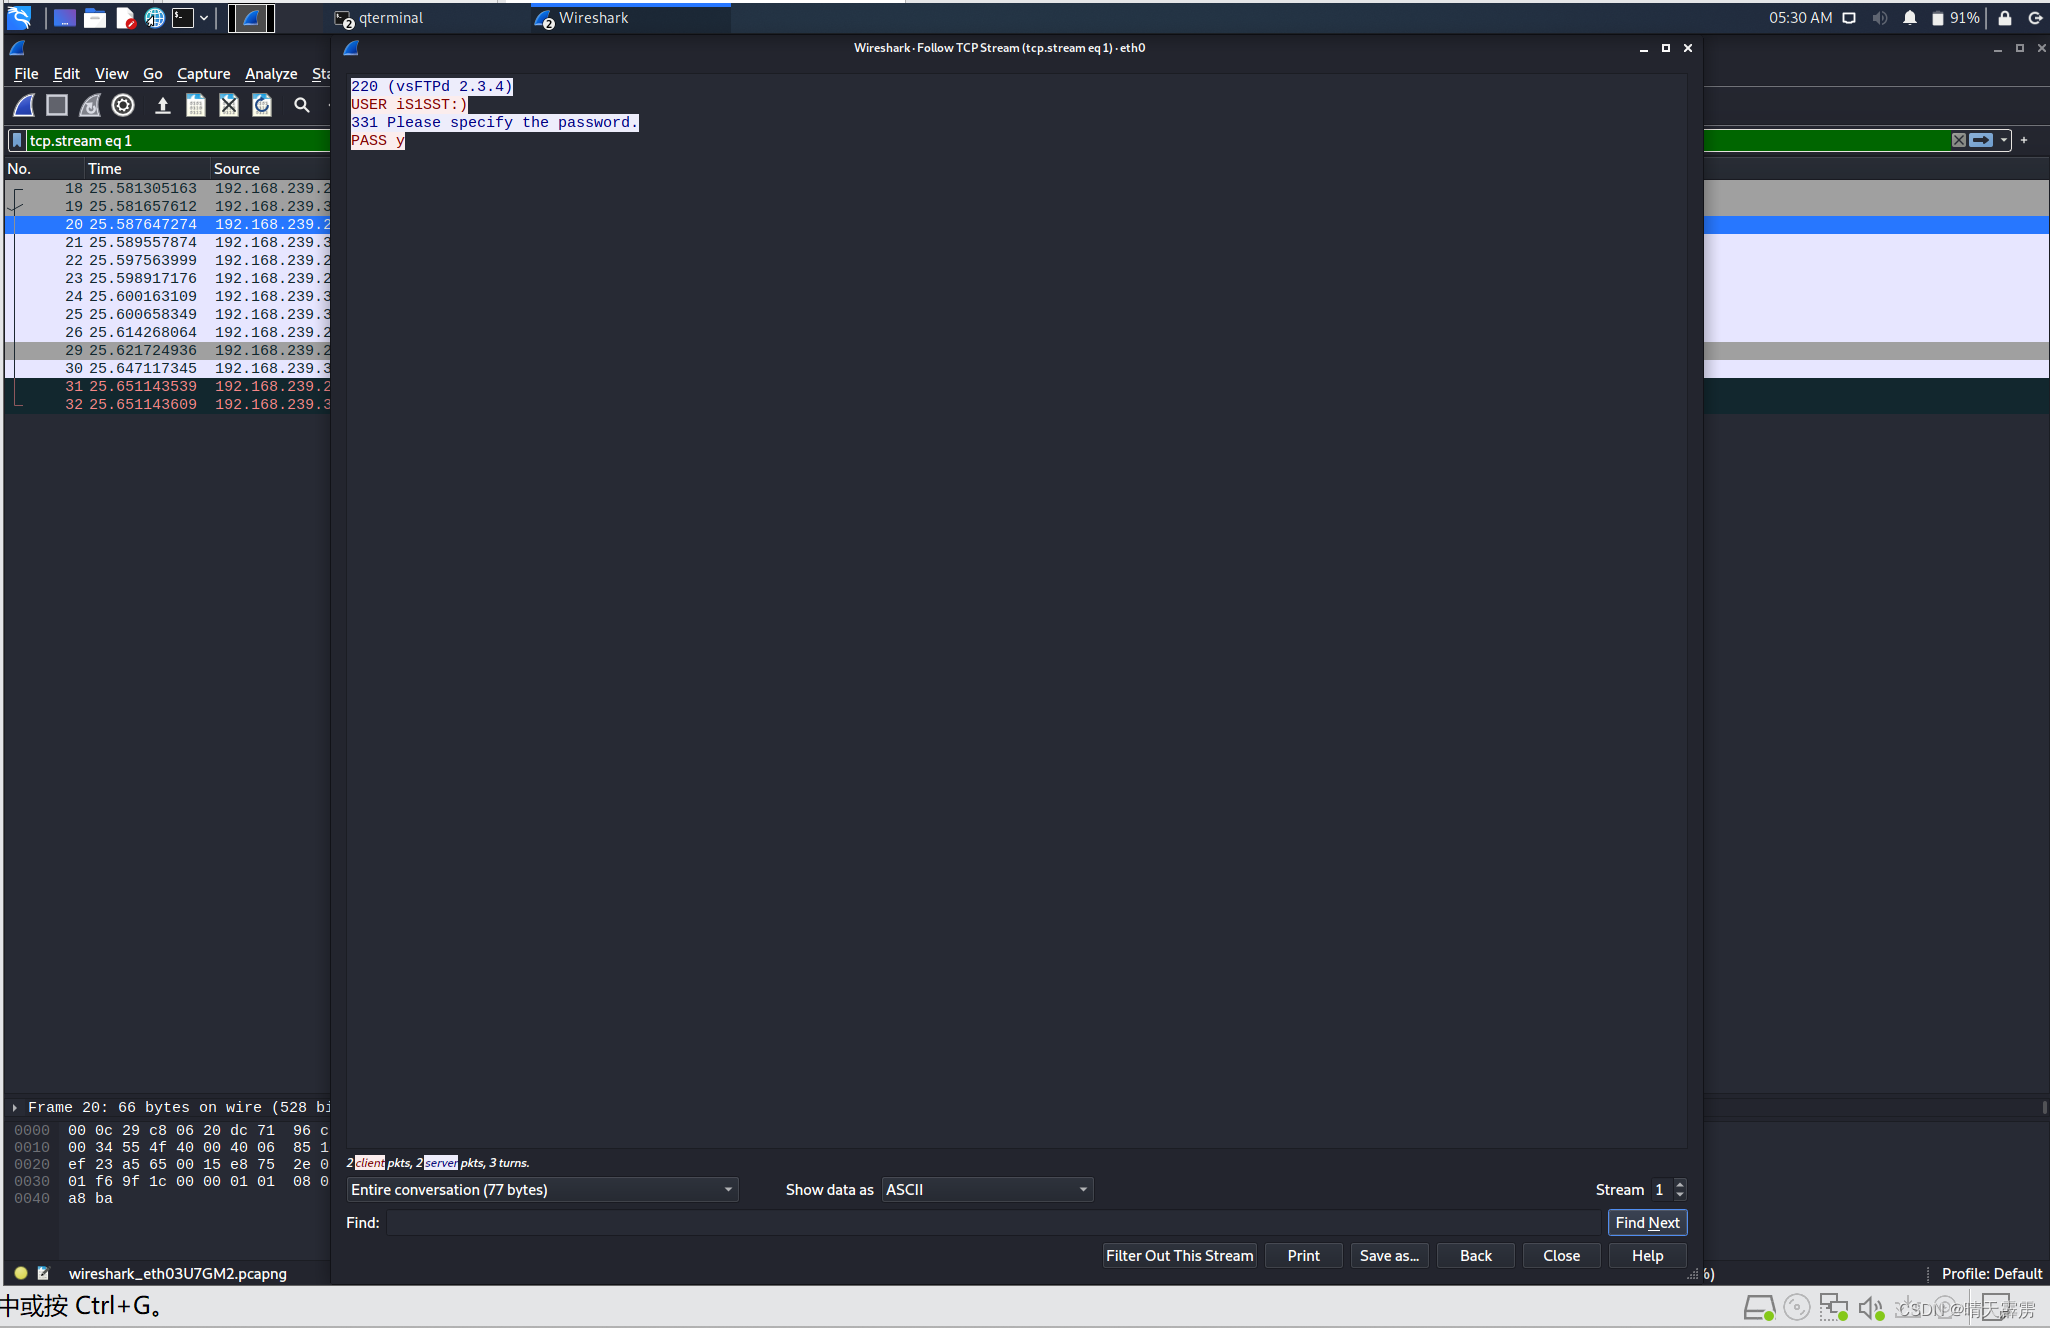Select packet row number 29
2050x1328 pixels.
click(x=168, y=350)
